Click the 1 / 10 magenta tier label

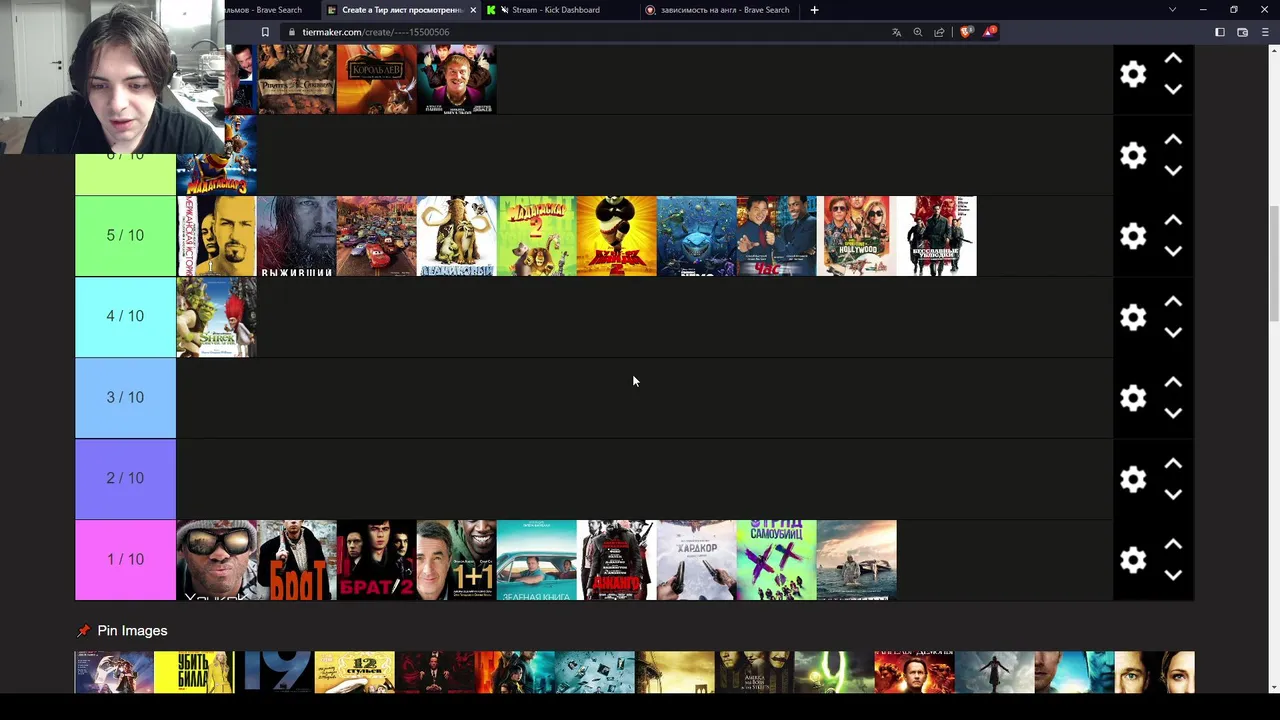click(125, 560)
